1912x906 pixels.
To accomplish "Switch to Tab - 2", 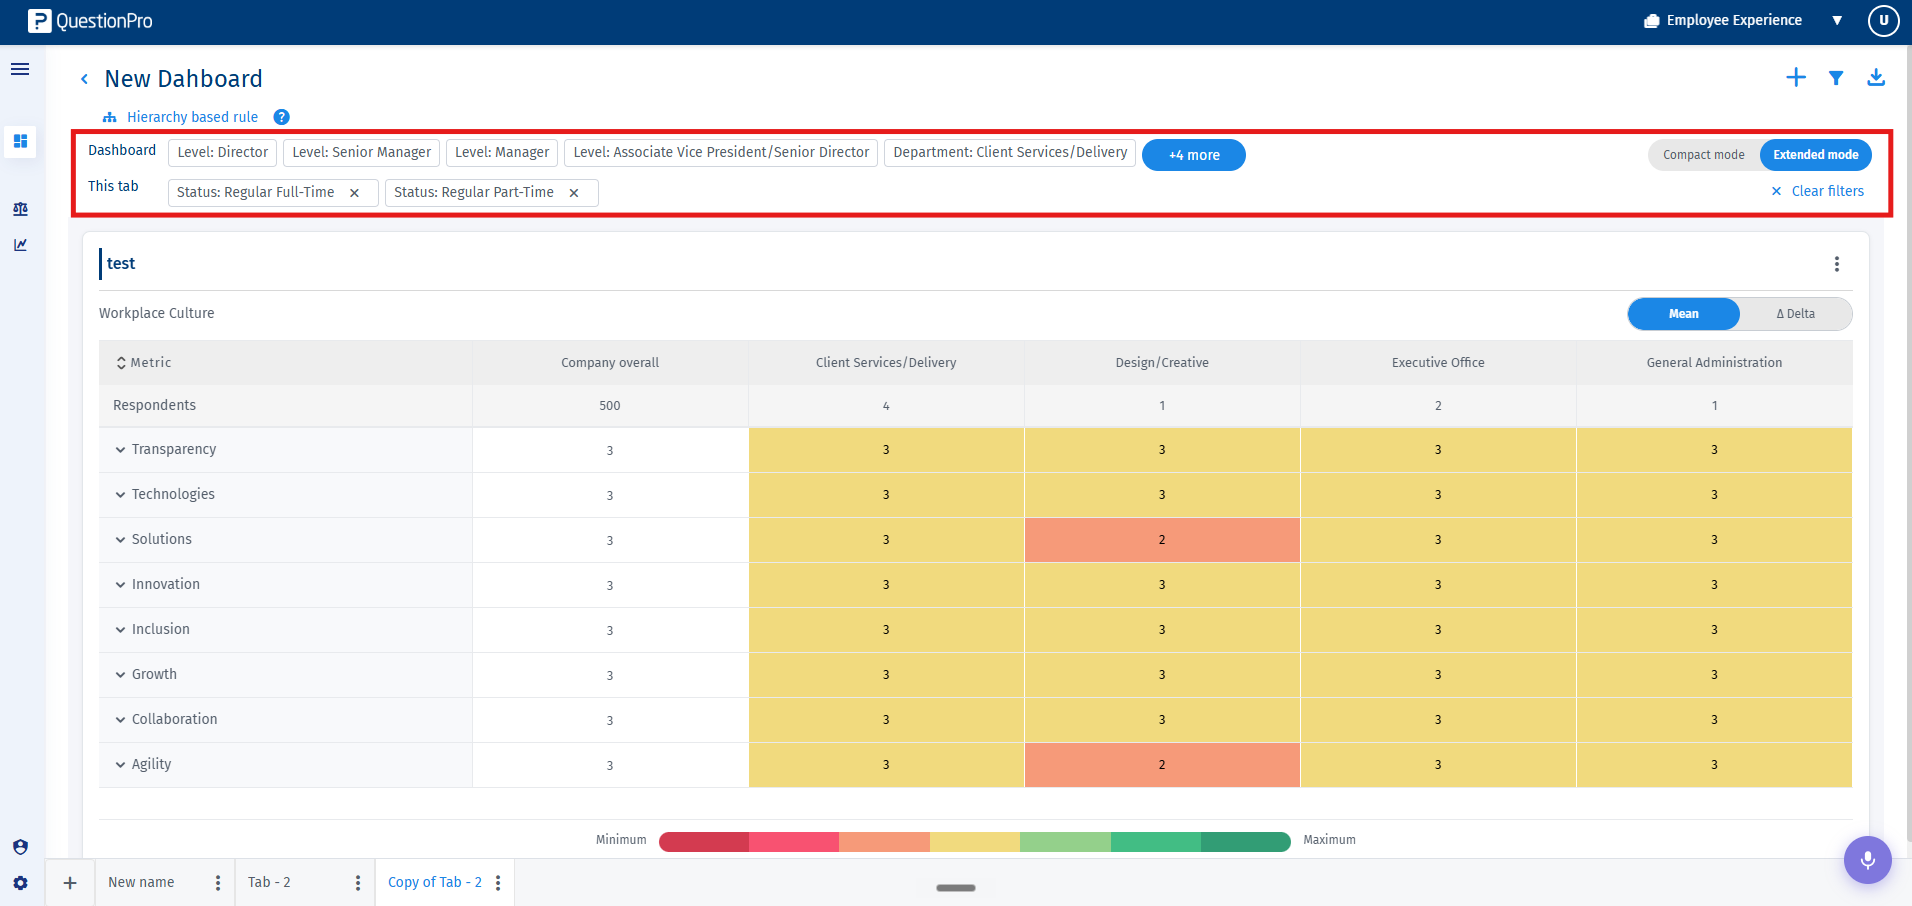I will point(269,883).
